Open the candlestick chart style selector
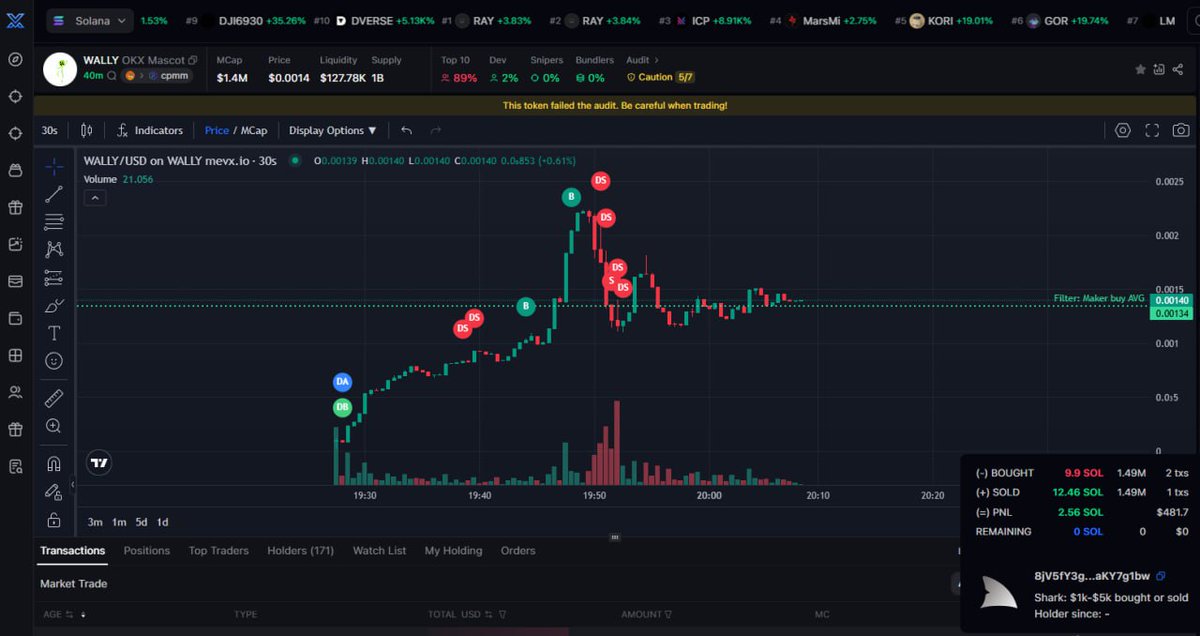Image resolution: width=1200 pixels, height=636 pixels. click(86, 130)
